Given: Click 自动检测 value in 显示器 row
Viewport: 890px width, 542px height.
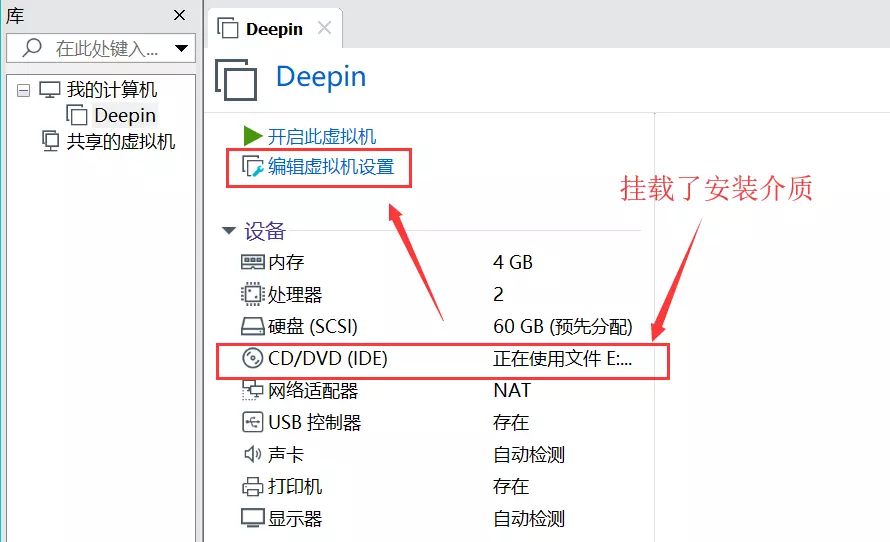Looking at the screenshot, I should tap(529, 519).
